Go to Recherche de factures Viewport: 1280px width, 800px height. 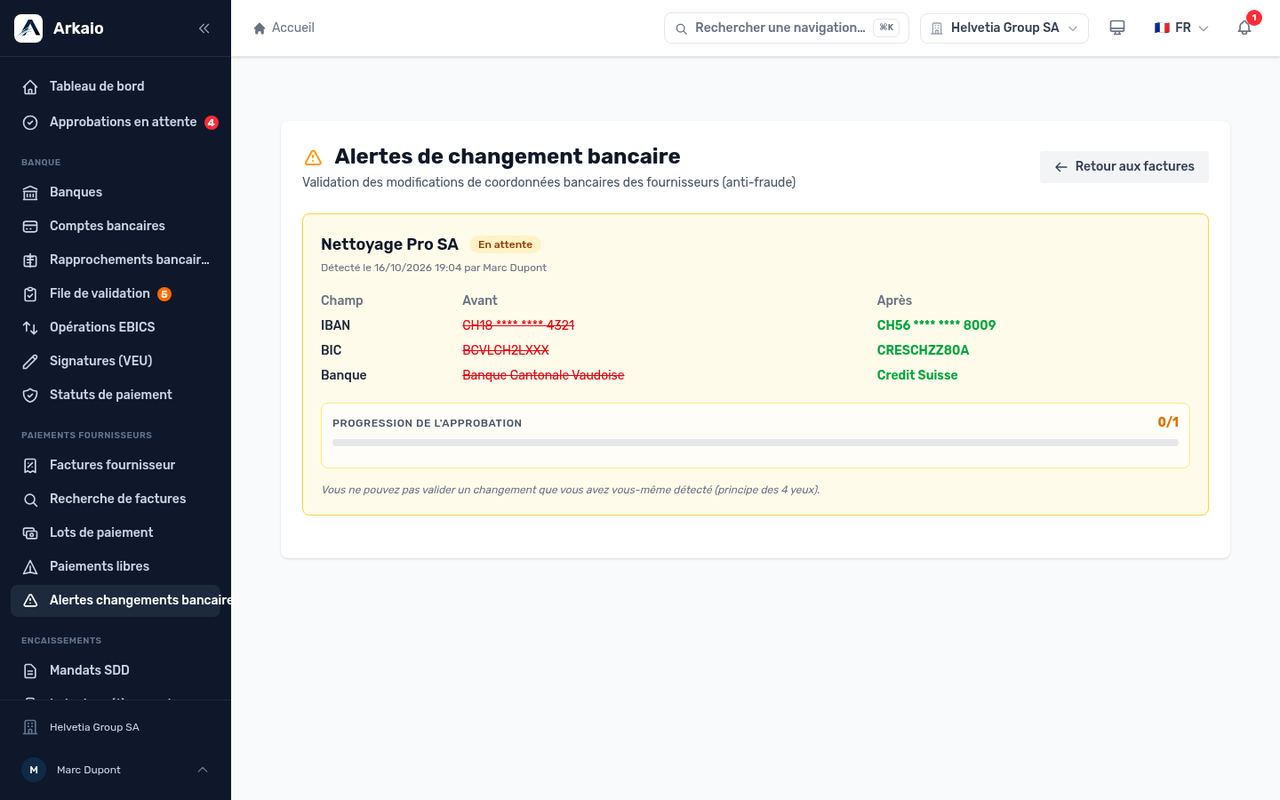tap(115, 499)
